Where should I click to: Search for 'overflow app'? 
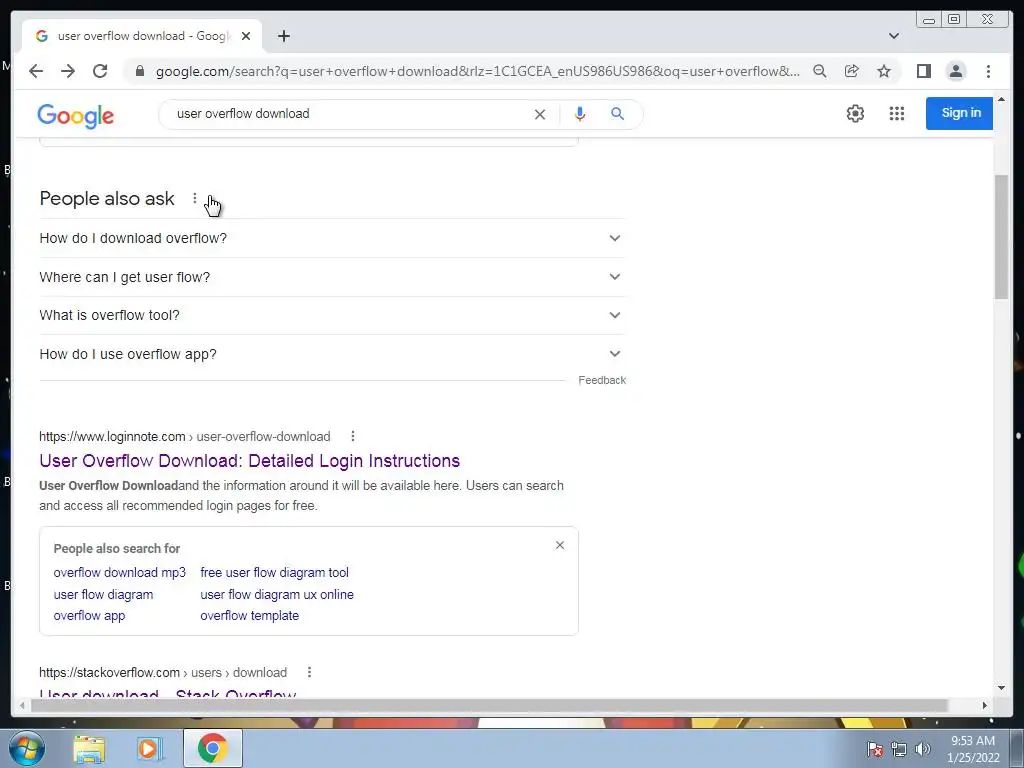click(x=89, y=616)
